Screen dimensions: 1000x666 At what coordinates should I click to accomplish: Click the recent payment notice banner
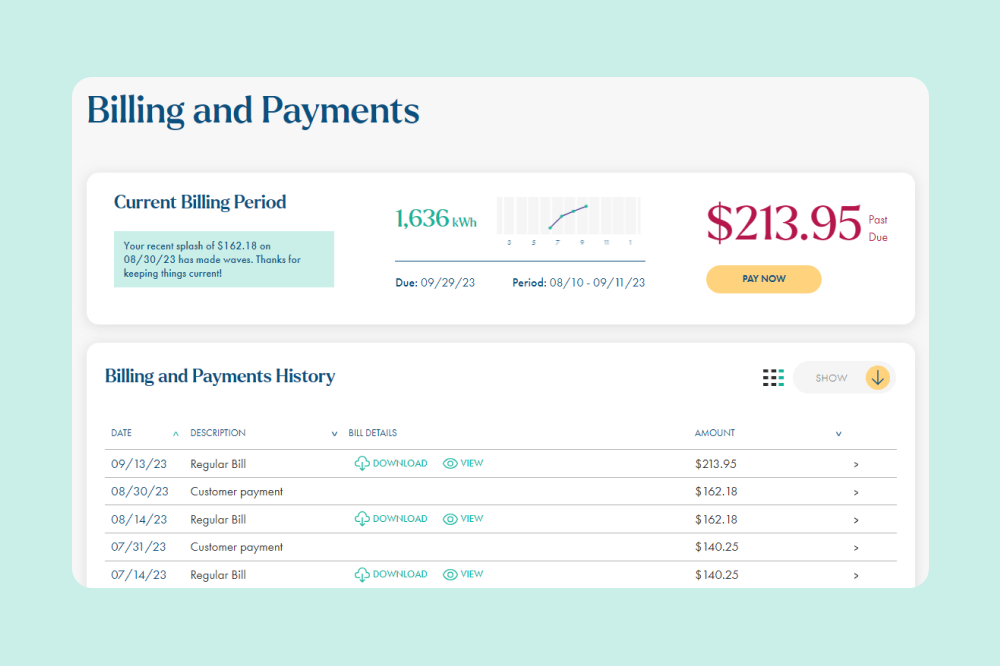[224, 259]
